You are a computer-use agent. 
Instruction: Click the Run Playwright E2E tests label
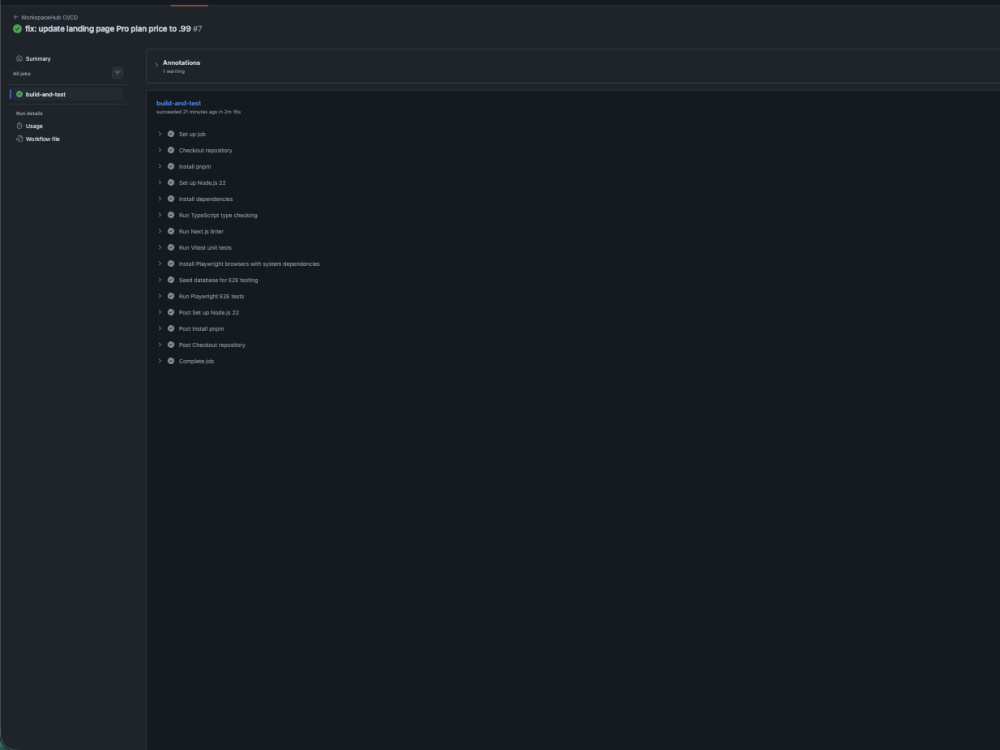[x=211, y=297]
